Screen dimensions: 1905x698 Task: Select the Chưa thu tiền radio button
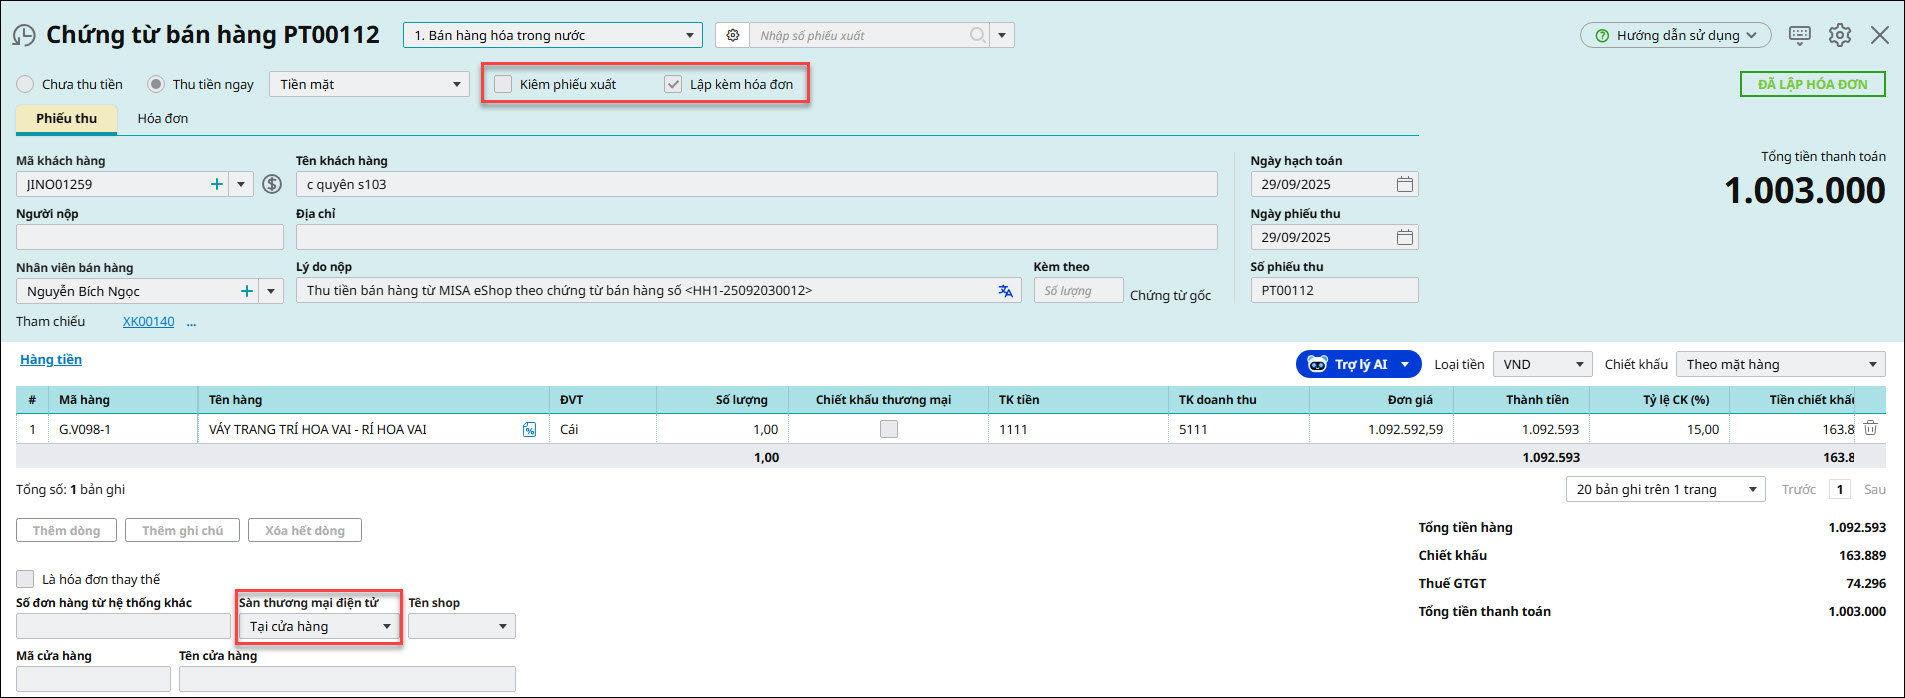click(x=25, y=84)
